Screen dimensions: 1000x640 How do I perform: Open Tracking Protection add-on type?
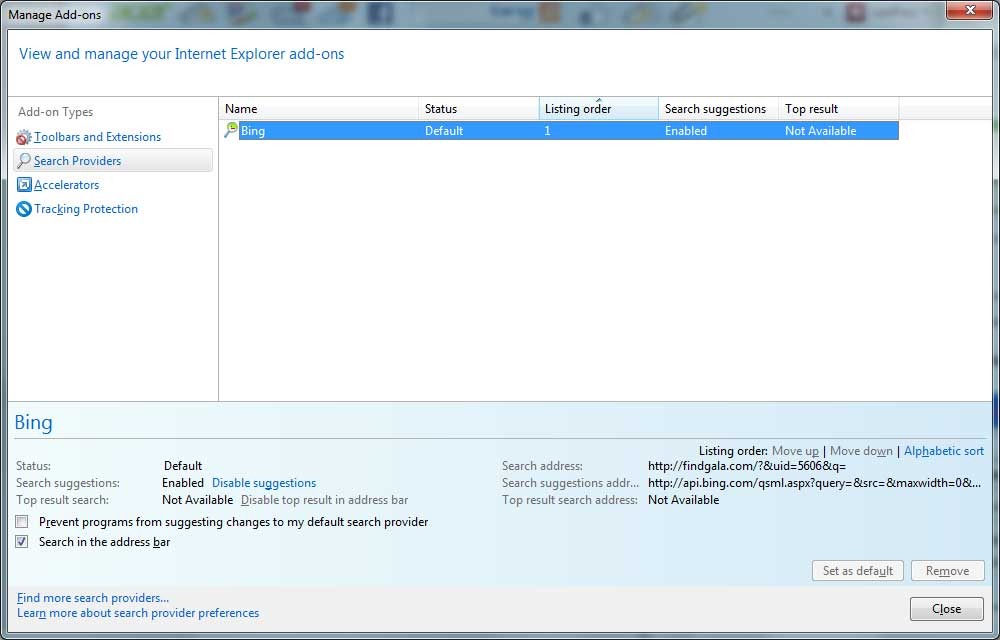85,209
